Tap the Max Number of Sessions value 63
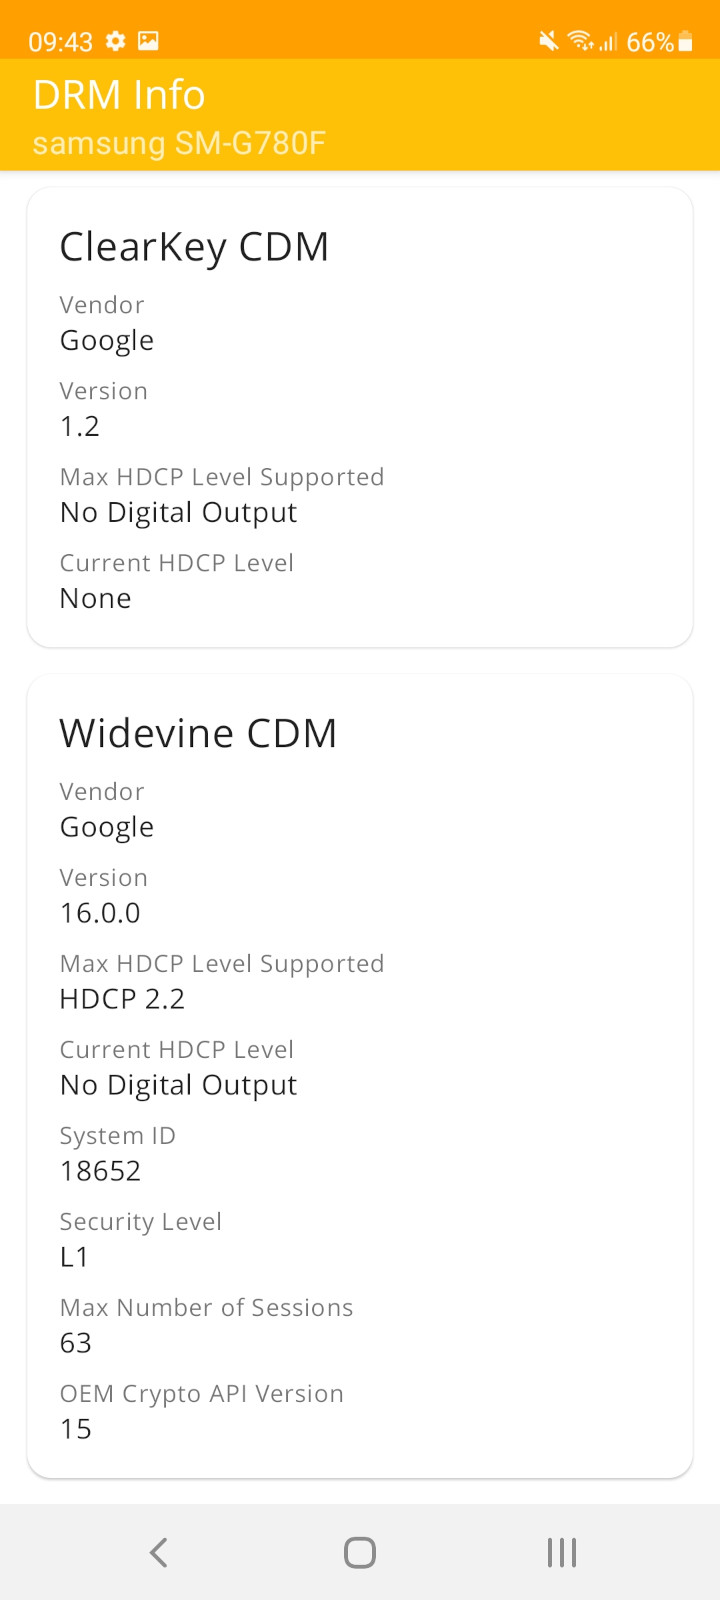720x1600 pixels. click(76, 1343)
